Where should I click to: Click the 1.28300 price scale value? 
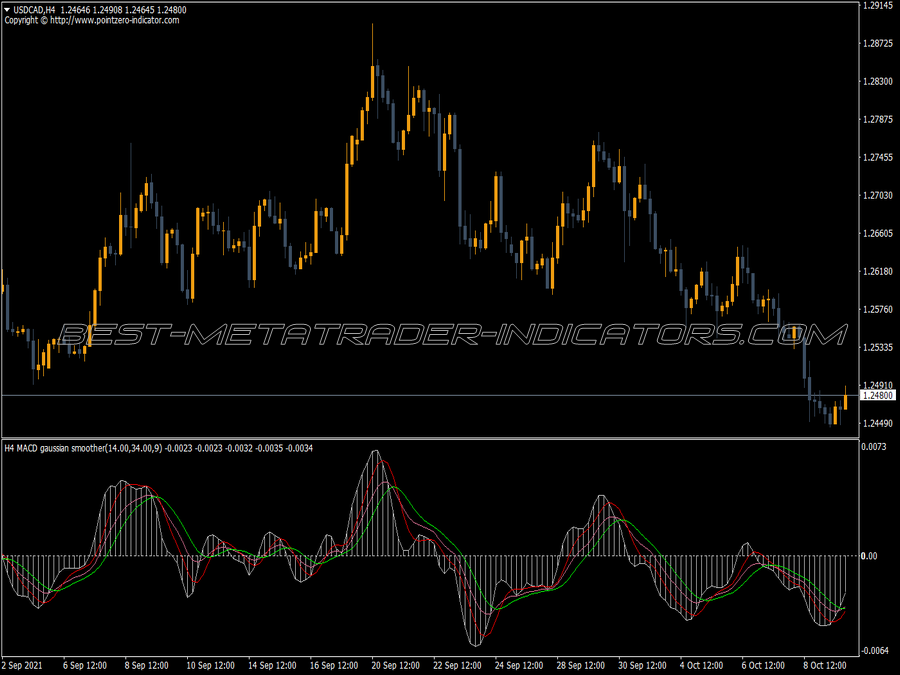click(x=878, y=82)
